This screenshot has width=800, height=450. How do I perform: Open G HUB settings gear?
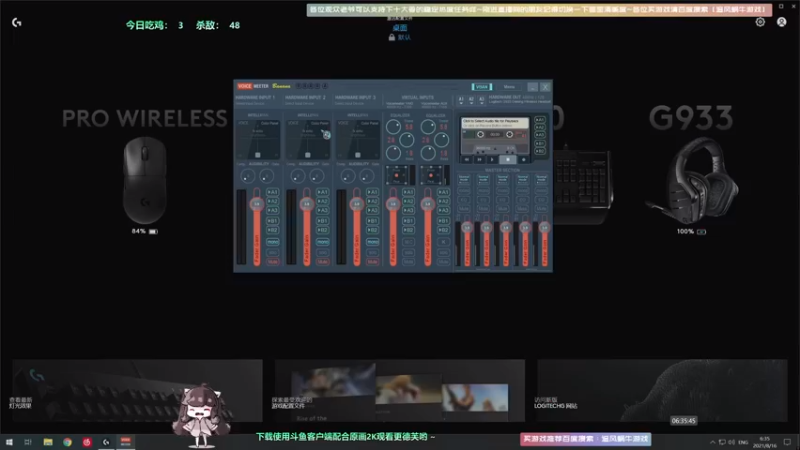tap(760, 22)
